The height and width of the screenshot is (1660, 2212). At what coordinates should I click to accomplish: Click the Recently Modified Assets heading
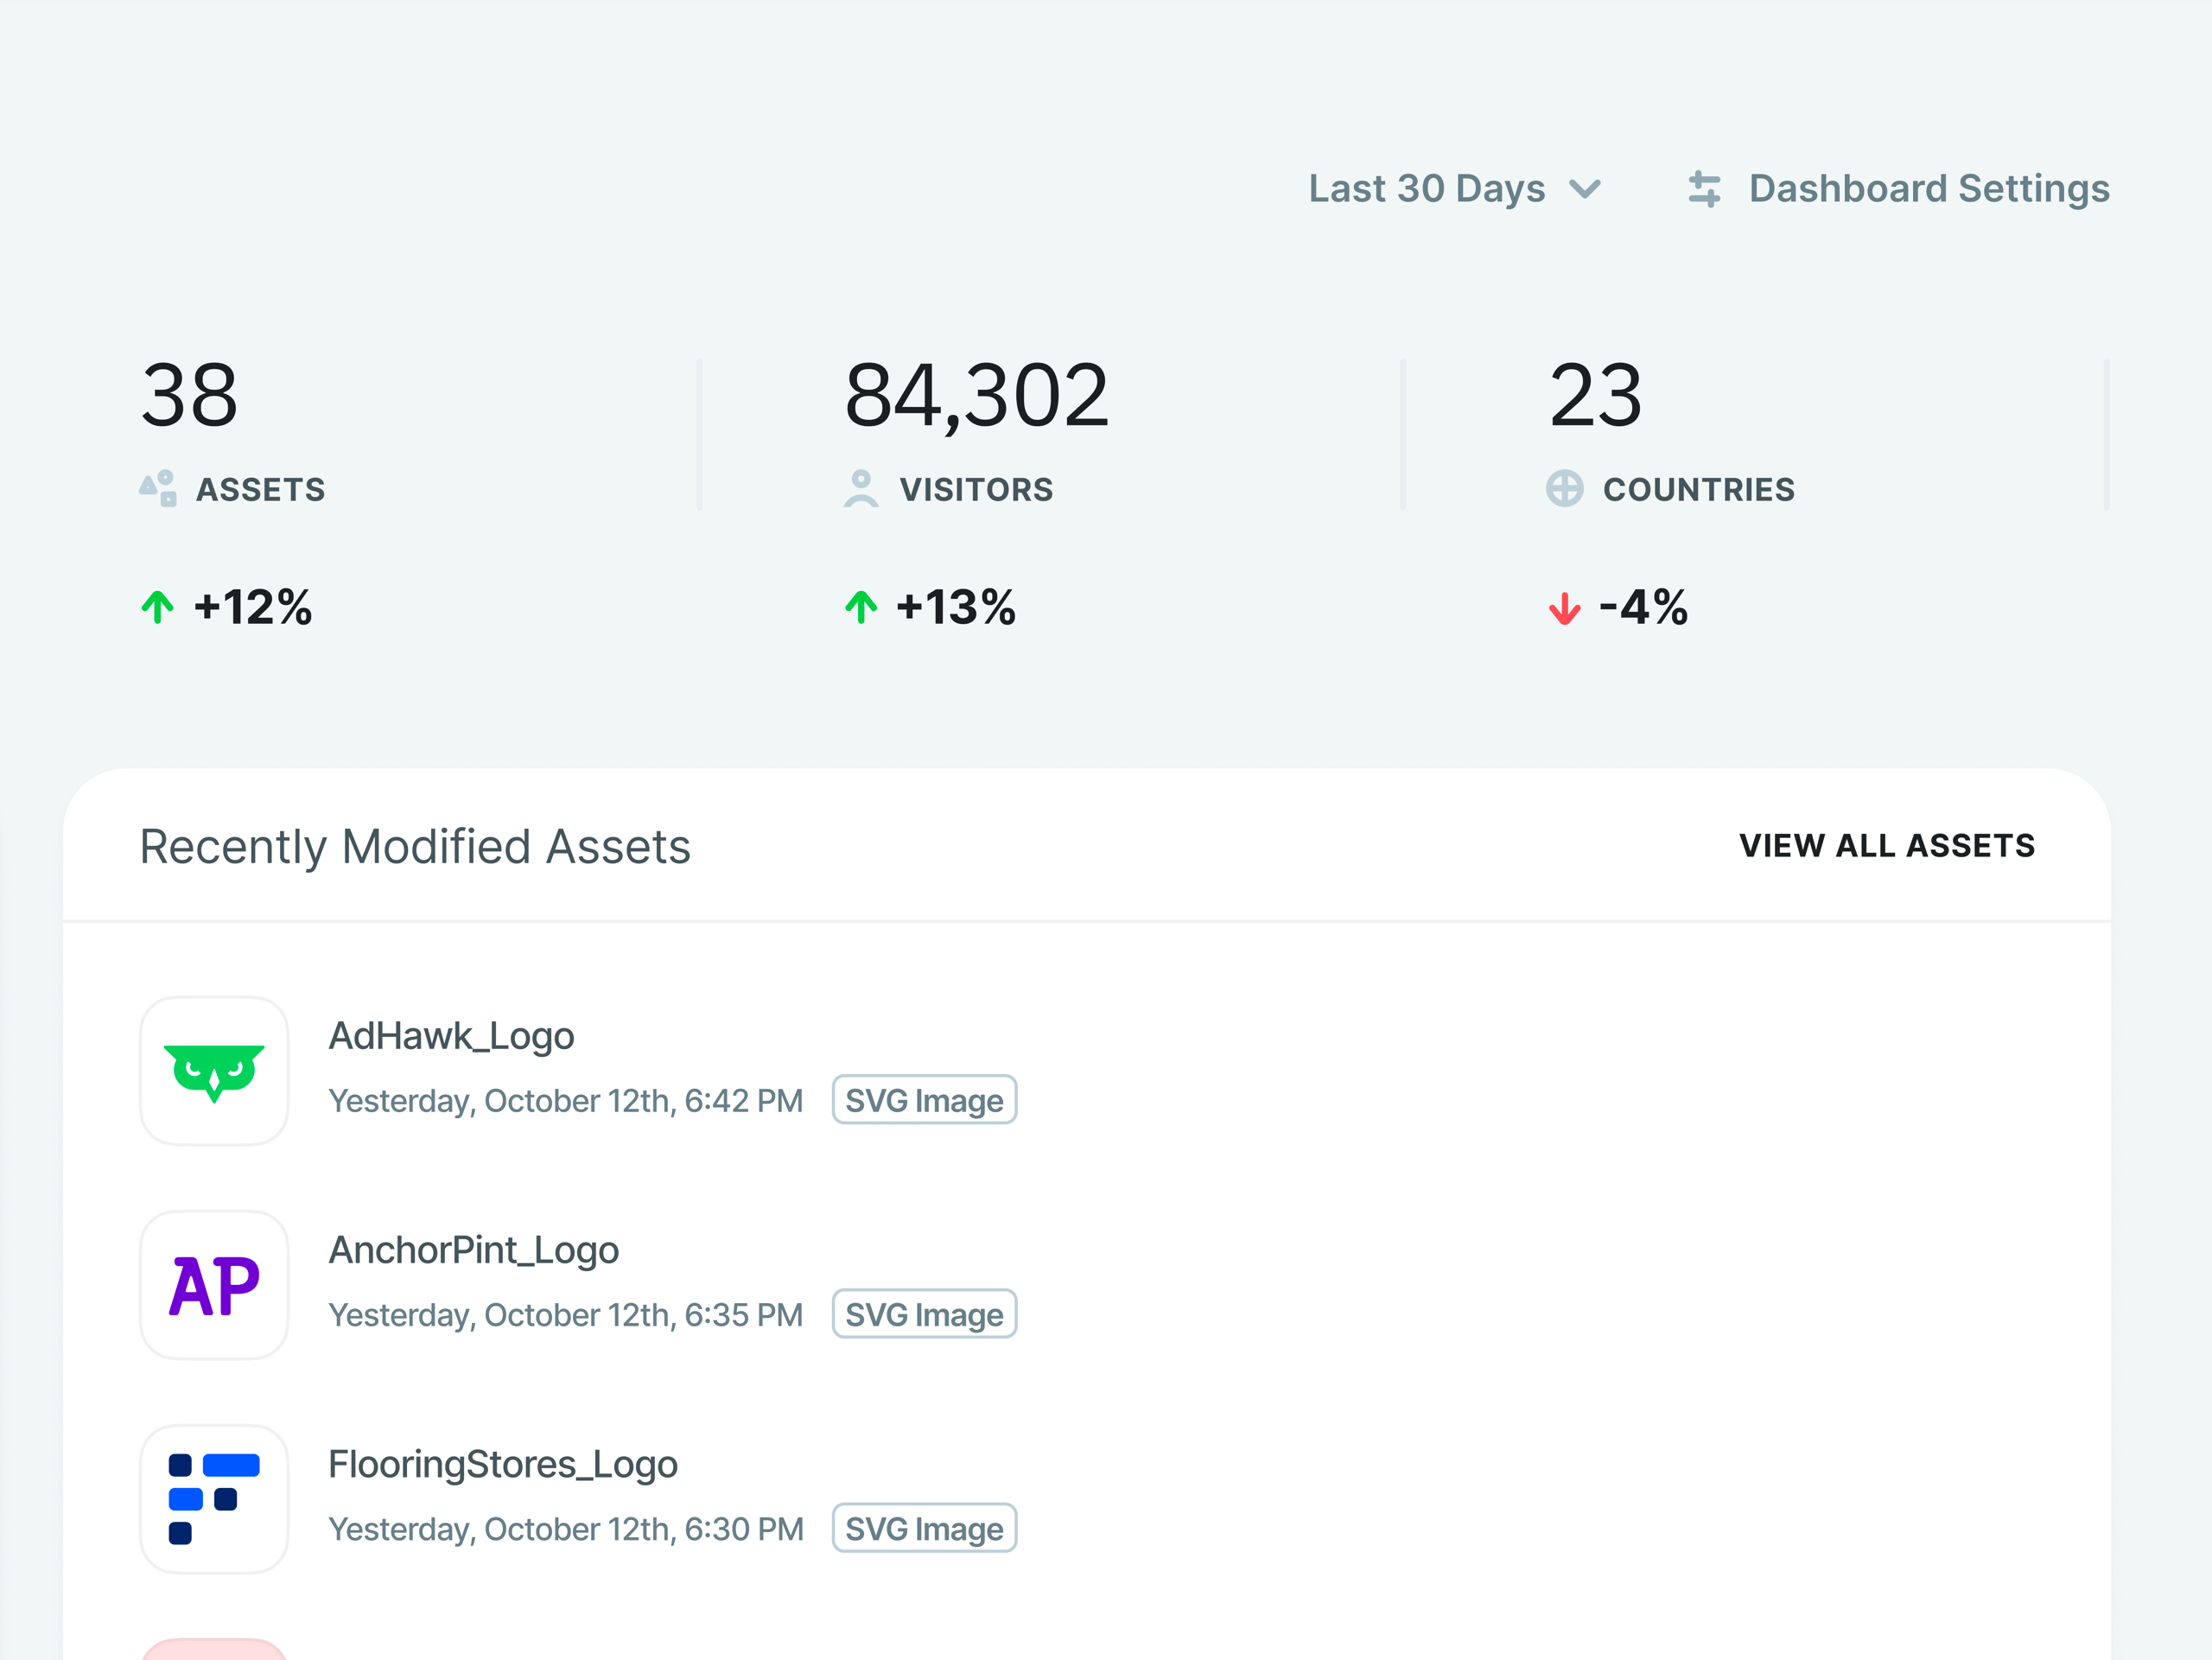(415, 847)
